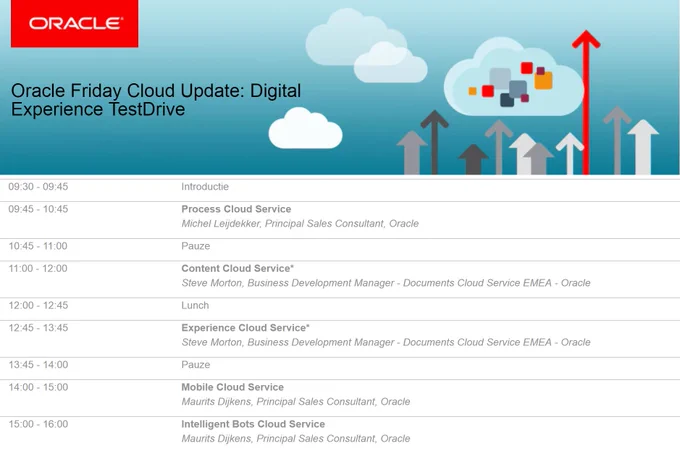The width and height of the screenshot is (680, 451).
Task: Click the Pauze entry at 13:45
Action: [196, 365]
